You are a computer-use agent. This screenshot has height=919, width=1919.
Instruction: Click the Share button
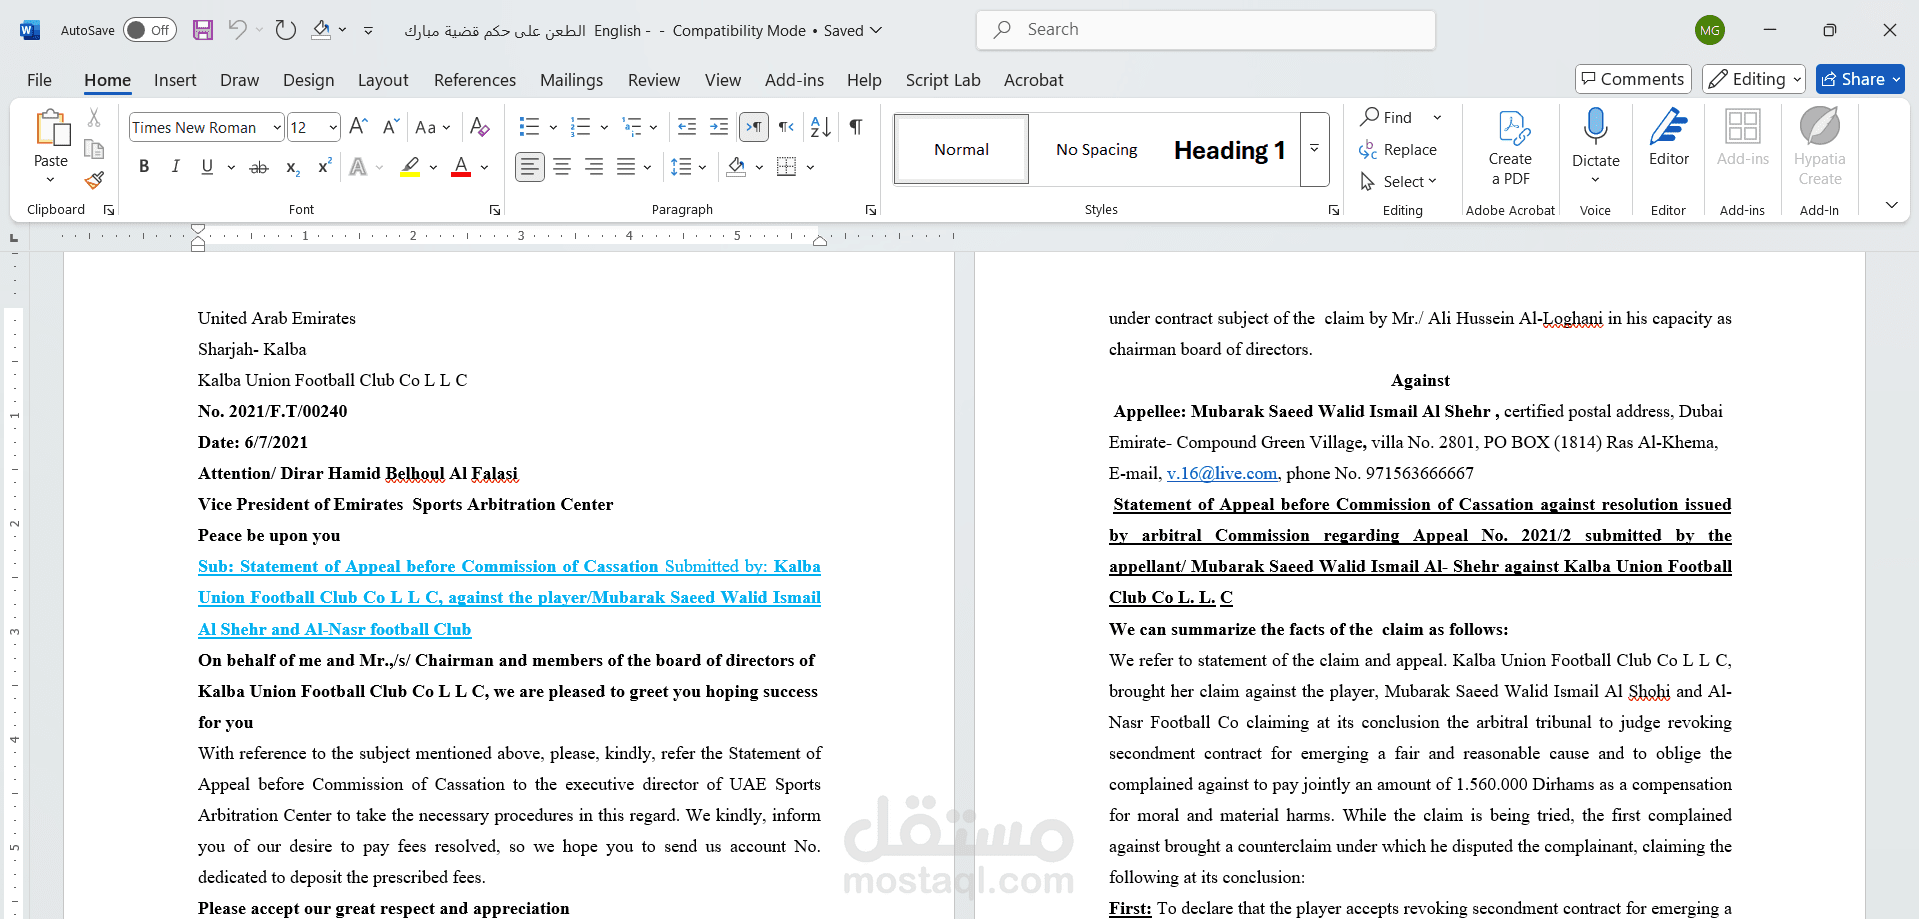coord(1860,79)
